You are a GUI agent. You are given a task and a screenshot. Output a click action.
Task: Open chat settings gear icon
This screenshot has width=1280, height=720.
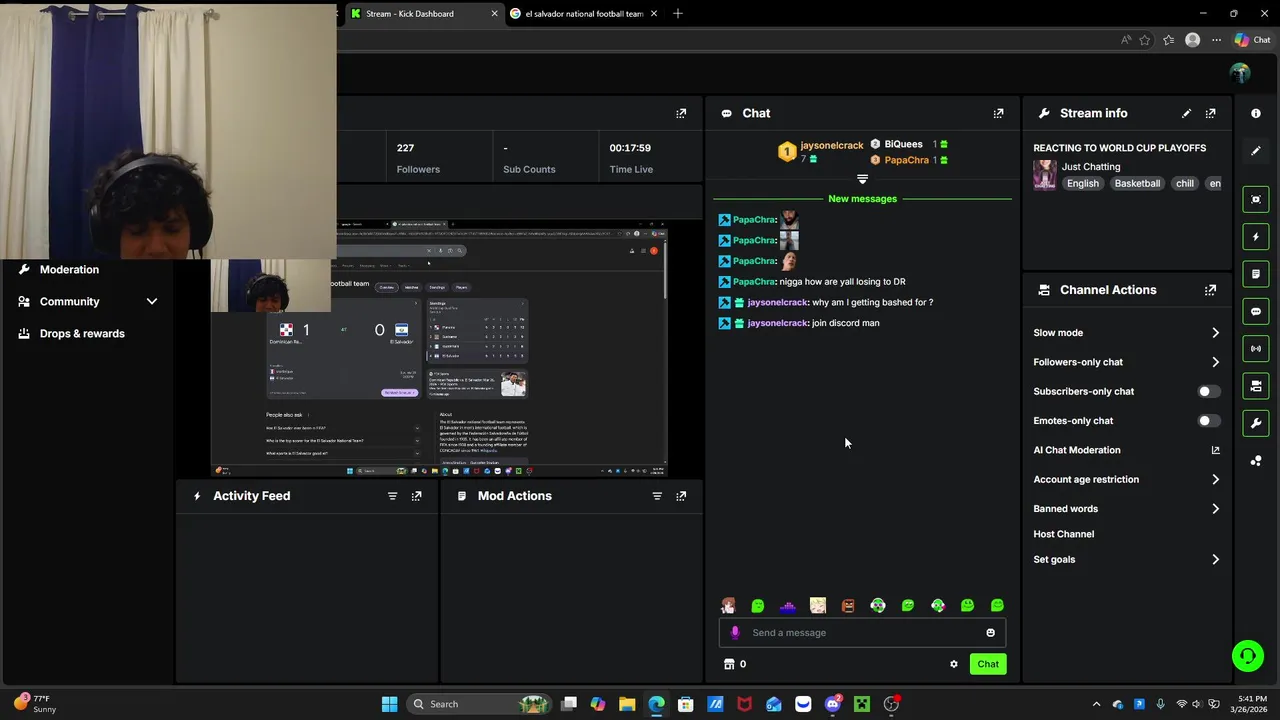click(954, 664)
